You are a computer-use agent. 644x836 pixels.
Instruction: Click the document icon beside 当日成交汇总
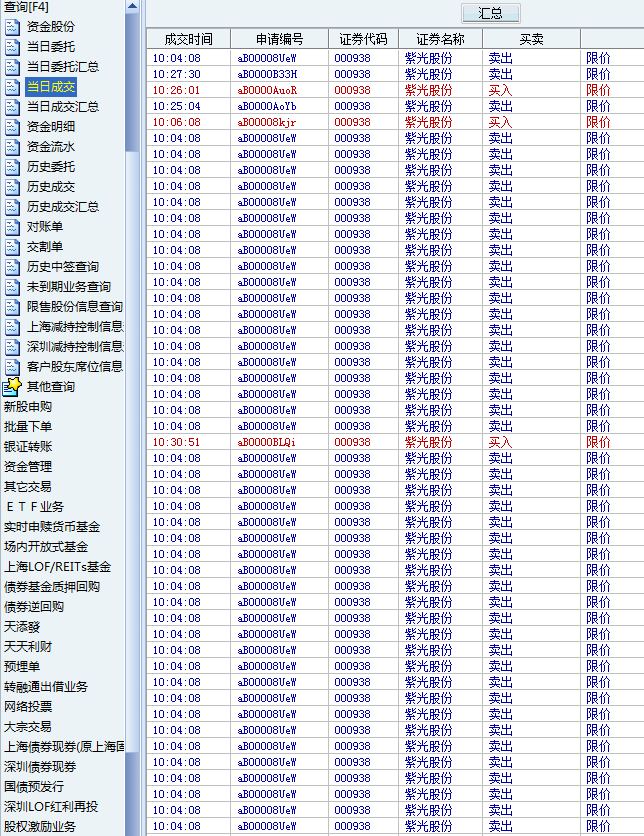12,107
